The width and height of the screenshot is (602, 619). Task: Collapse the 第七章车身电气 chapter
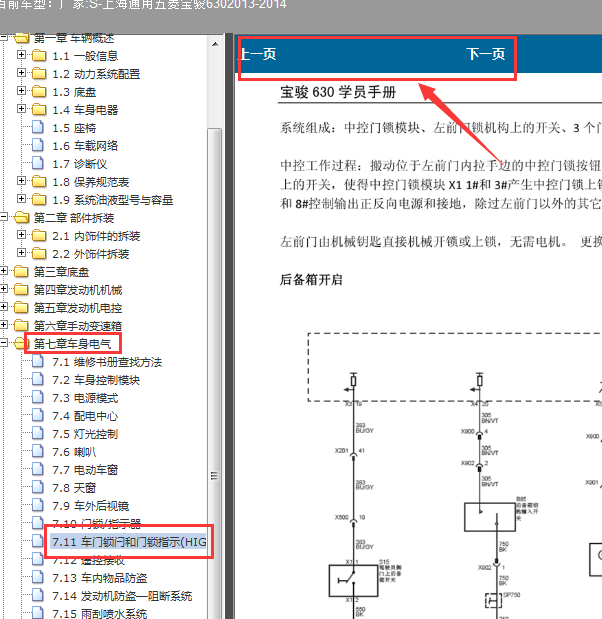pyautogui.click(x=4, y=343)
